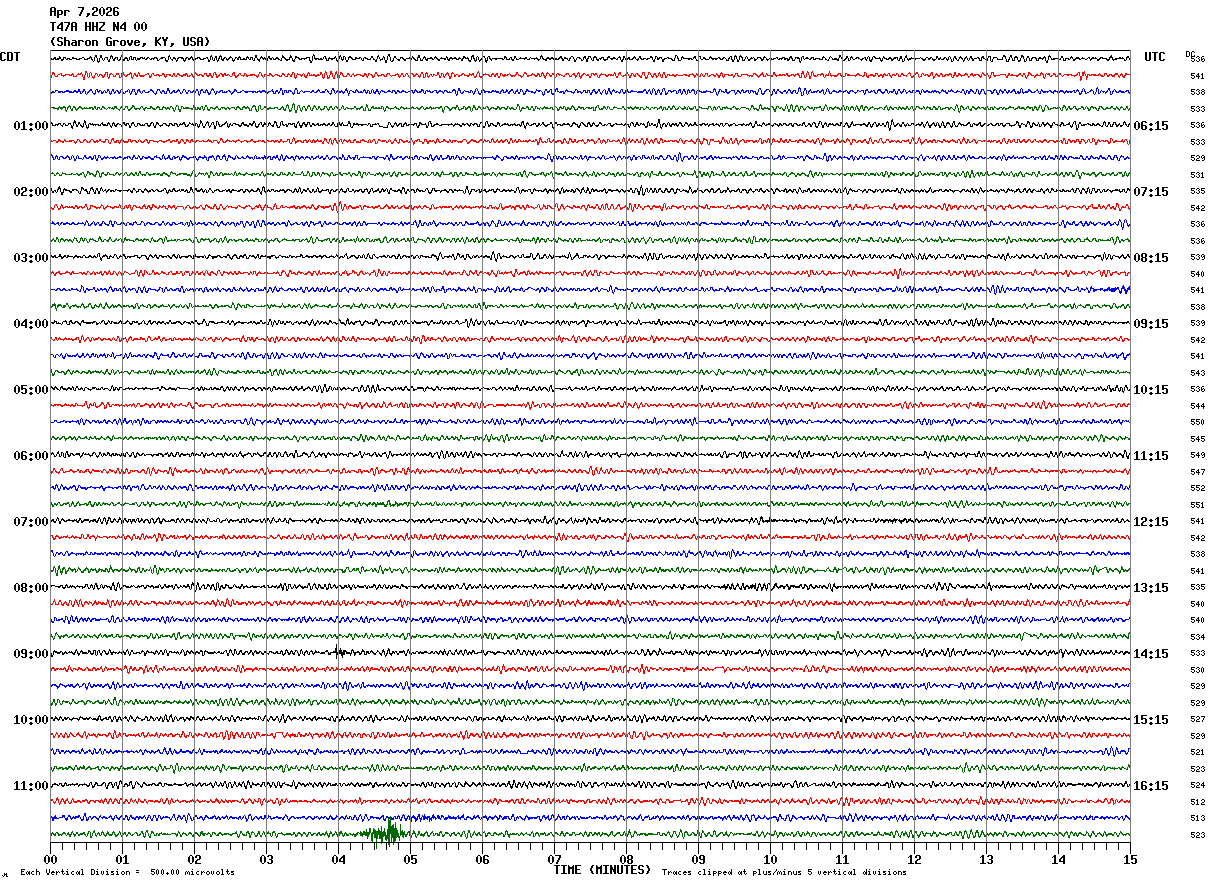The image size is (1210, 886).
Task: Click the 14:15 UTC time label
Action: [1150, 654]
